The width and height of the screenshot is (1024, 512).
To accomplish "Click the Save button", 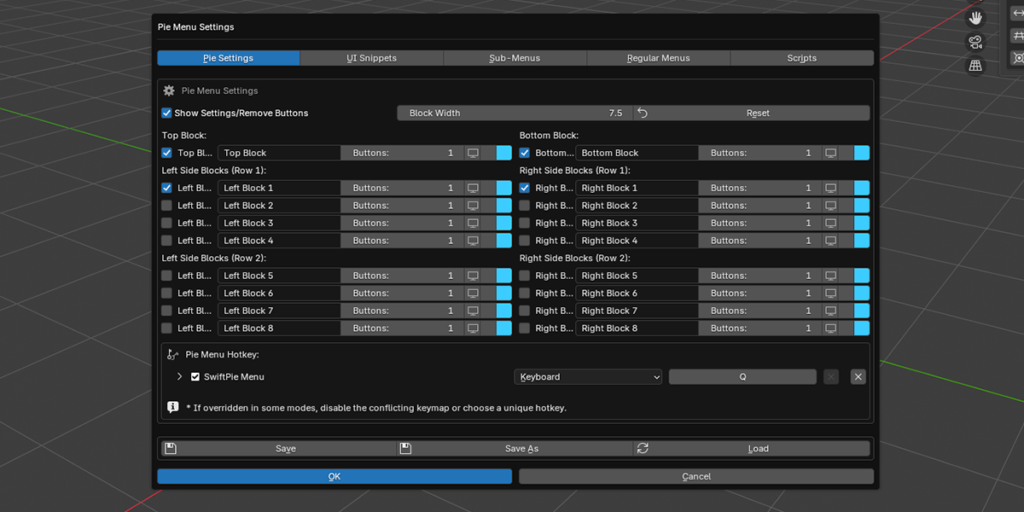I will point(279,449).
